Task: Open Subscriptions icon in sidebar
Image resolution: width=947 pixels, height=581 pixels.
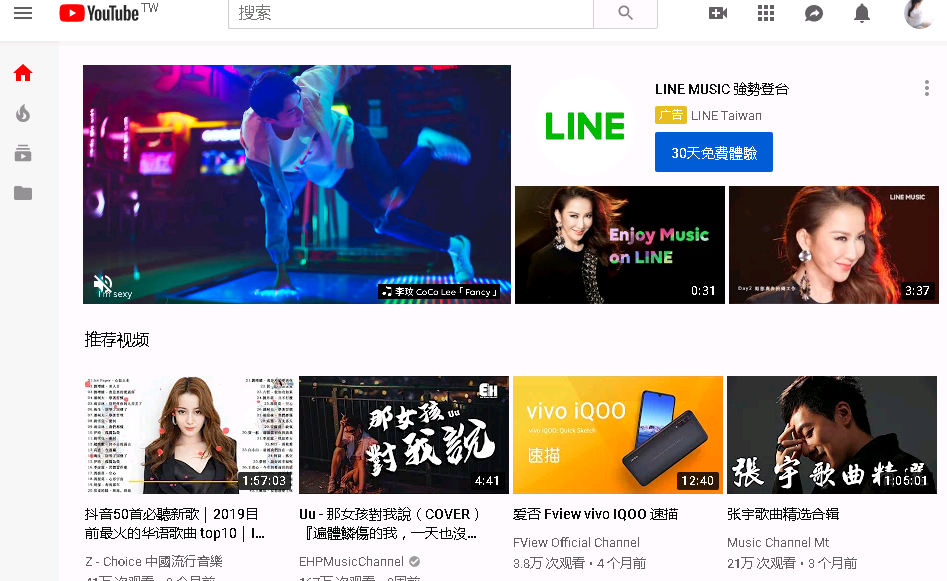Action: point(23,153)
